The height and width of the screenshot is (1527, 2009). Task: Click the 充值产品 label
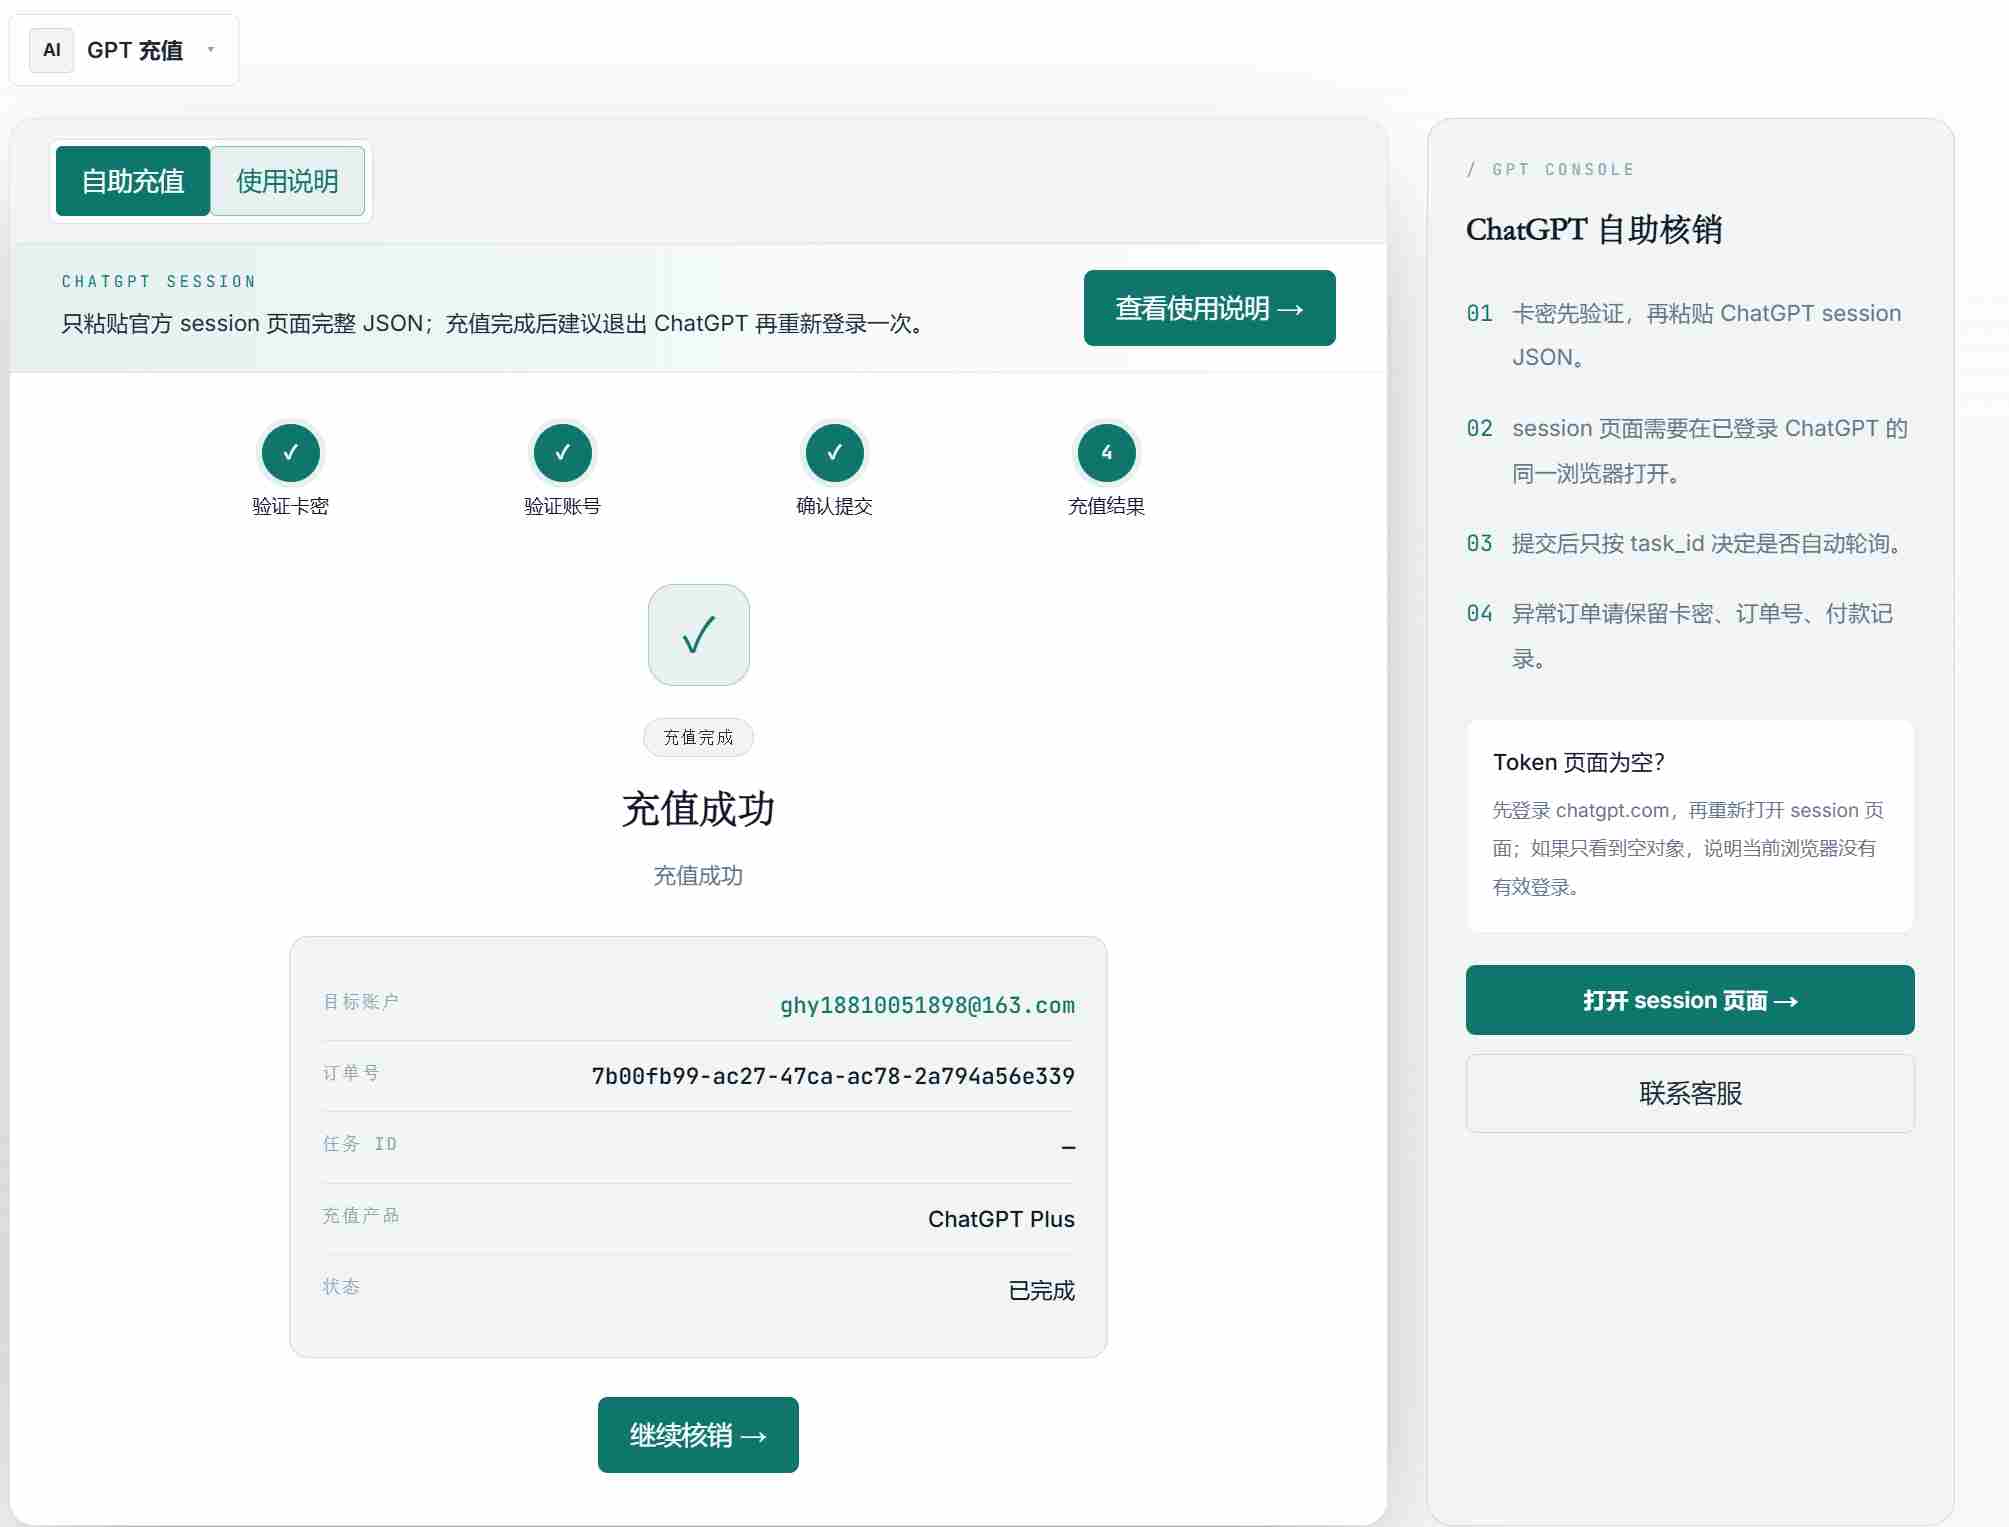360,1215
